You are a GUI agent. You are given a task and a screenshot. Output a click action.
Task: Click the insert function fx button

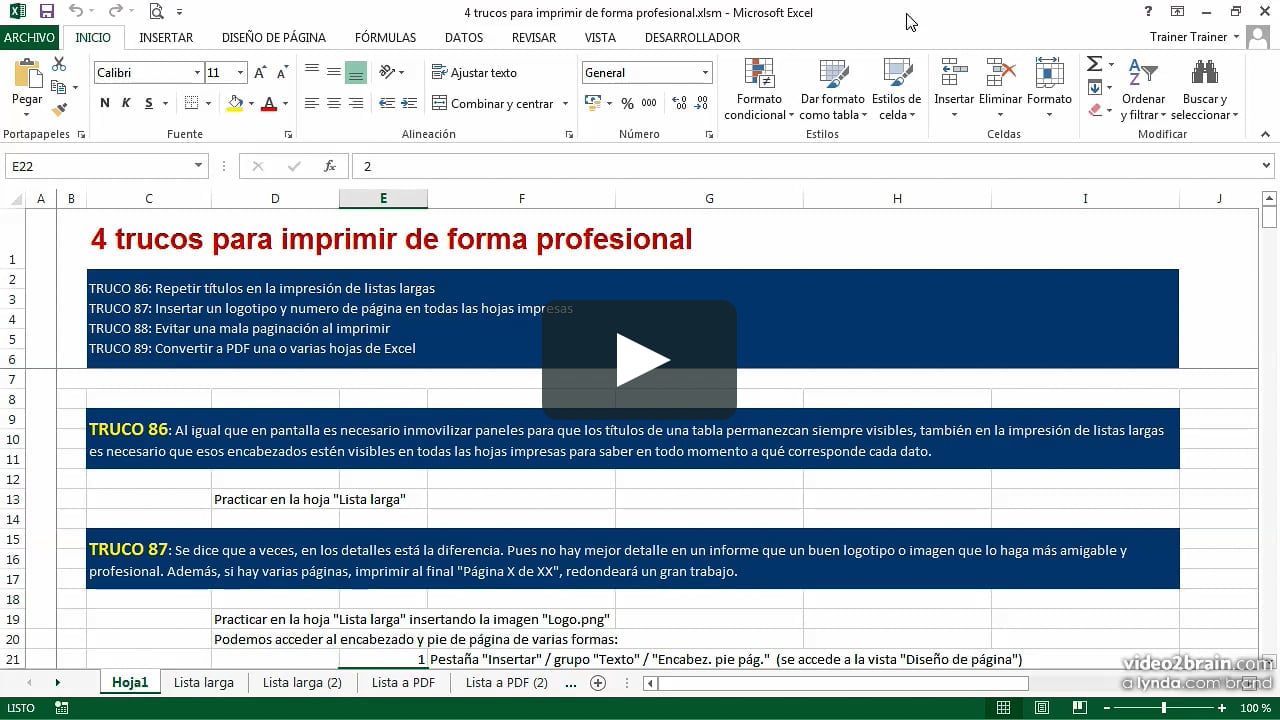point(329,166)
